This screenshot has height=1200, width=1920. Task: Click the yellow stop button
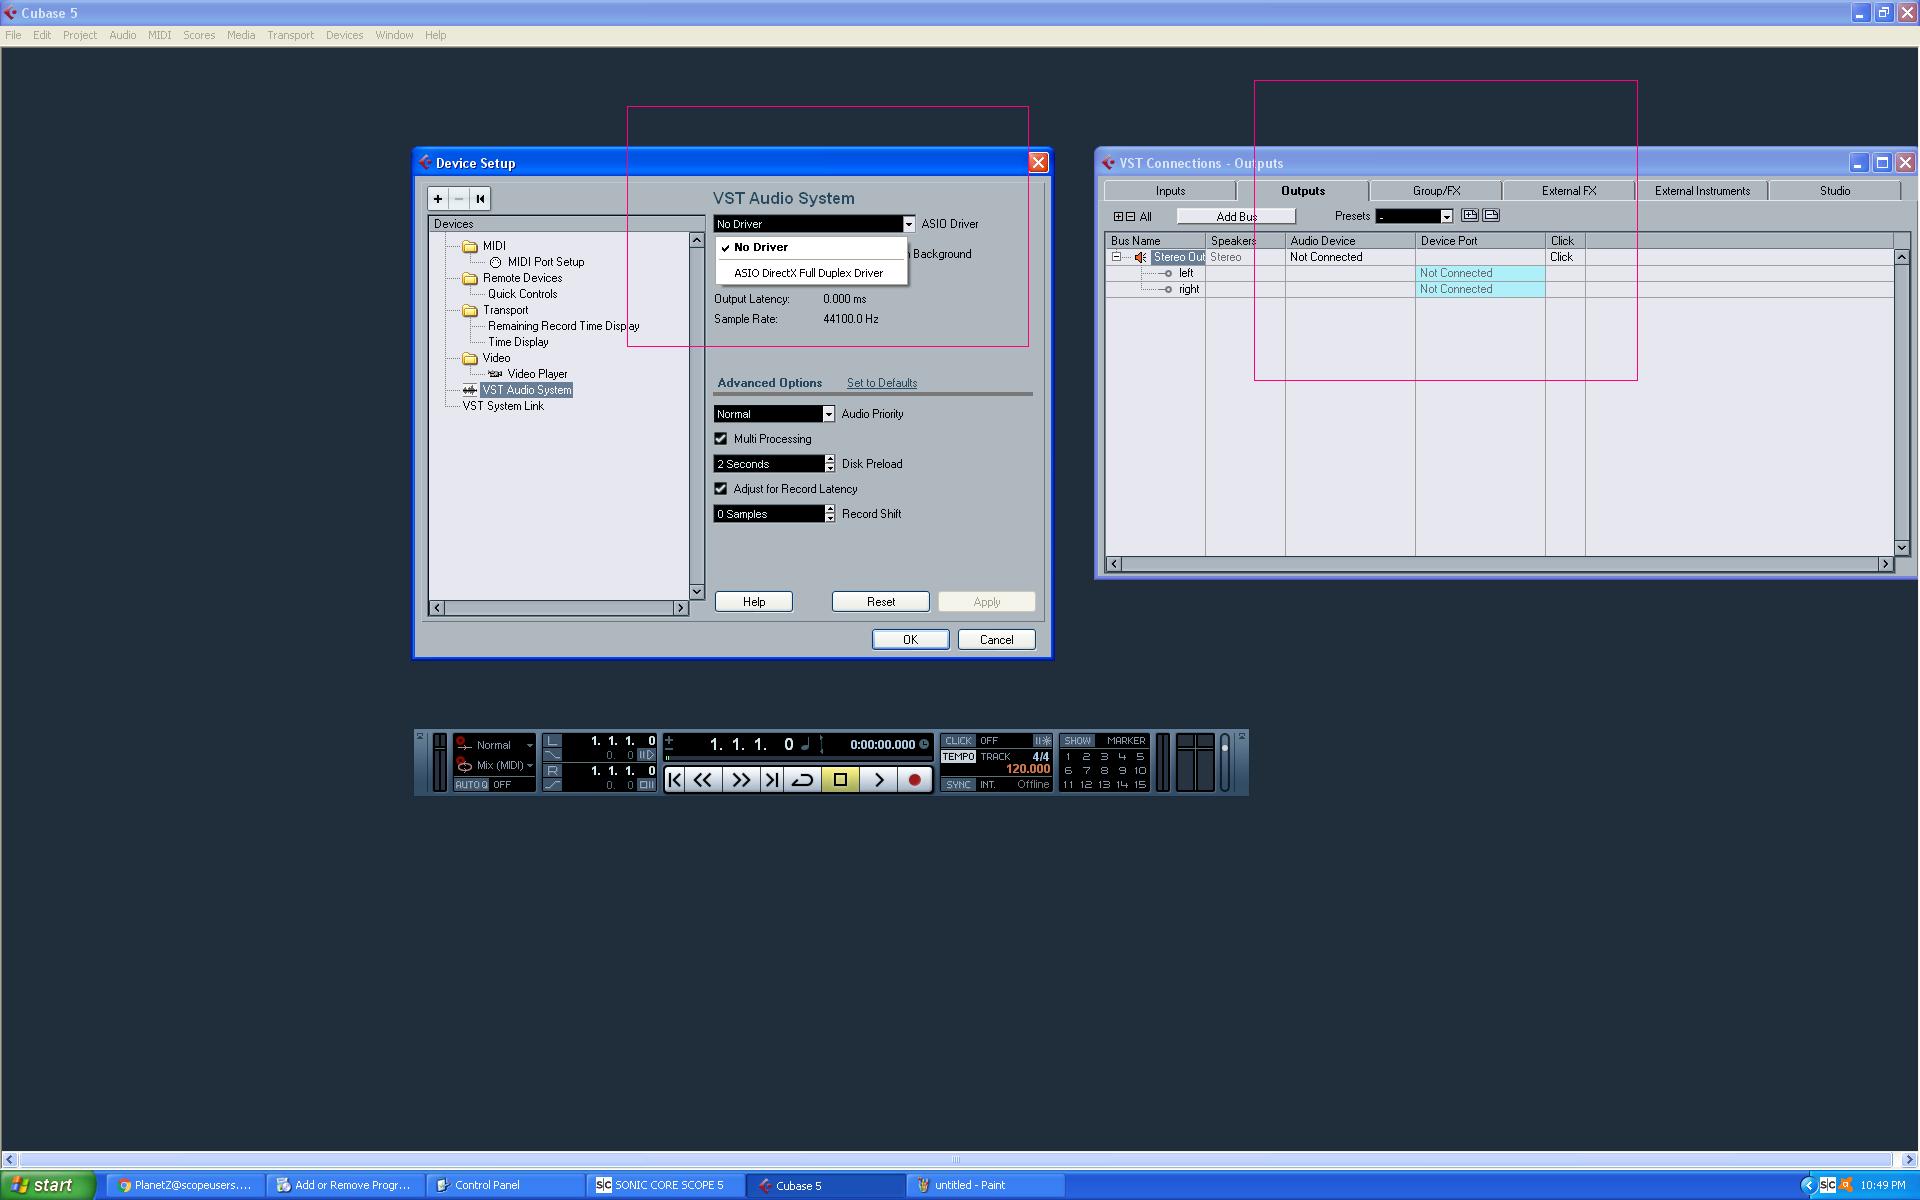840,780
